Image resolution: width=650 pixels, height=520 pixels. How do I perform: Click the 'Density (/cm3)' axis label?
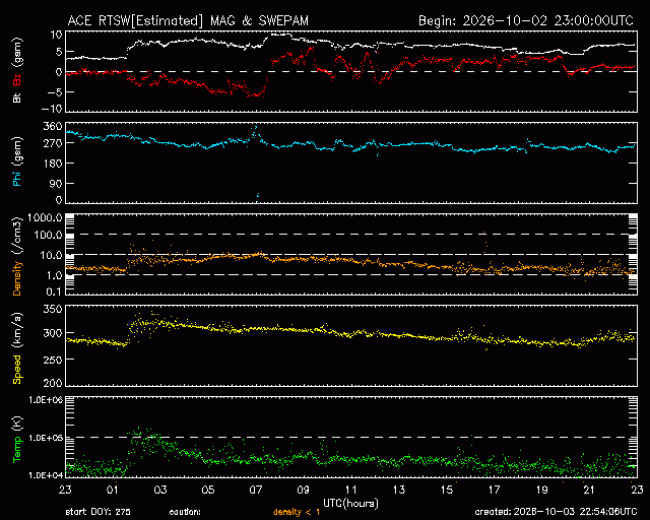click(17, 256)
